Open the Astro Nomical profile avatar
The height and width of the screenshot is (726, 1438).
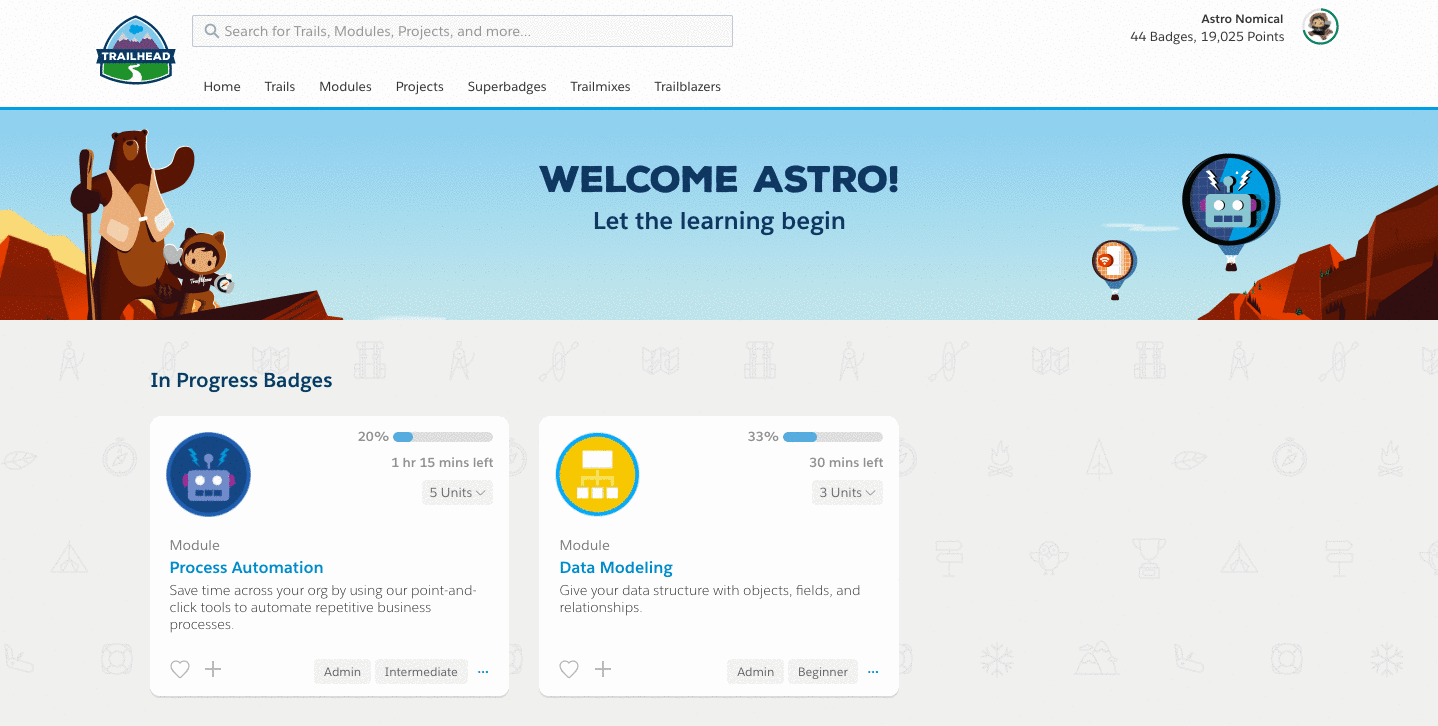[1320, 27]
